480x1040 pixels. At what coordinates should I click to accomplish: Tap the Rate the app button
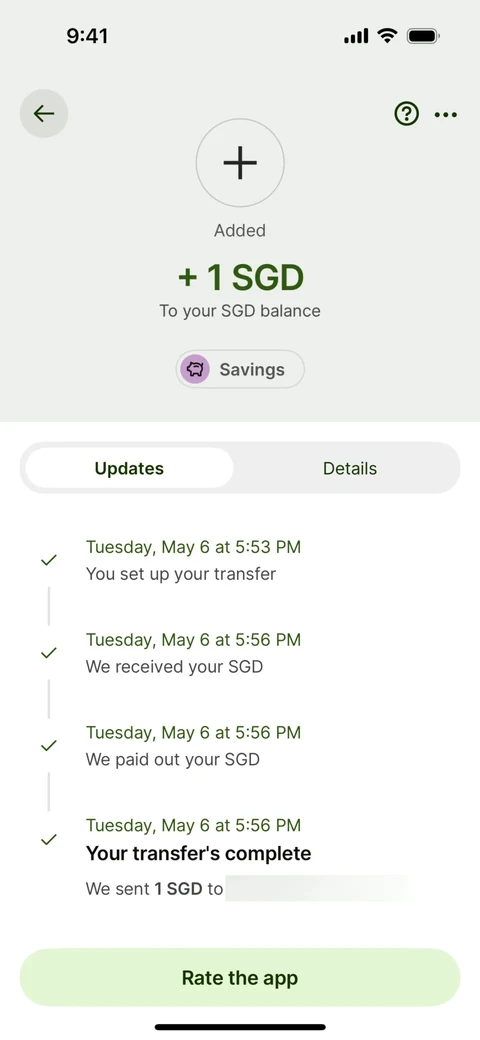click(240, 978)
